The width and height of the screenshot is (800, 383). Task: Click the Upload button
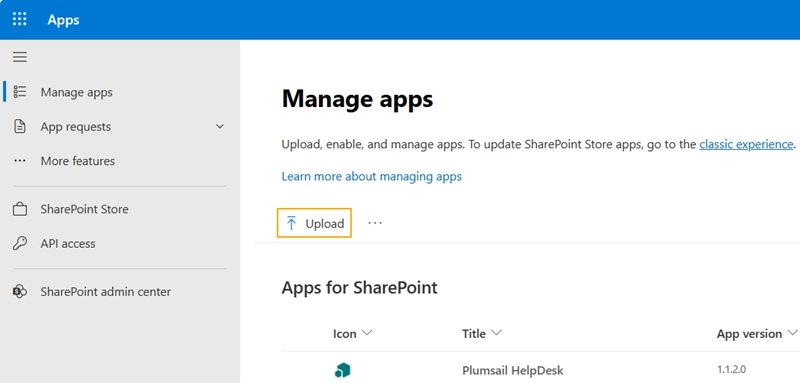click(314, 223)
